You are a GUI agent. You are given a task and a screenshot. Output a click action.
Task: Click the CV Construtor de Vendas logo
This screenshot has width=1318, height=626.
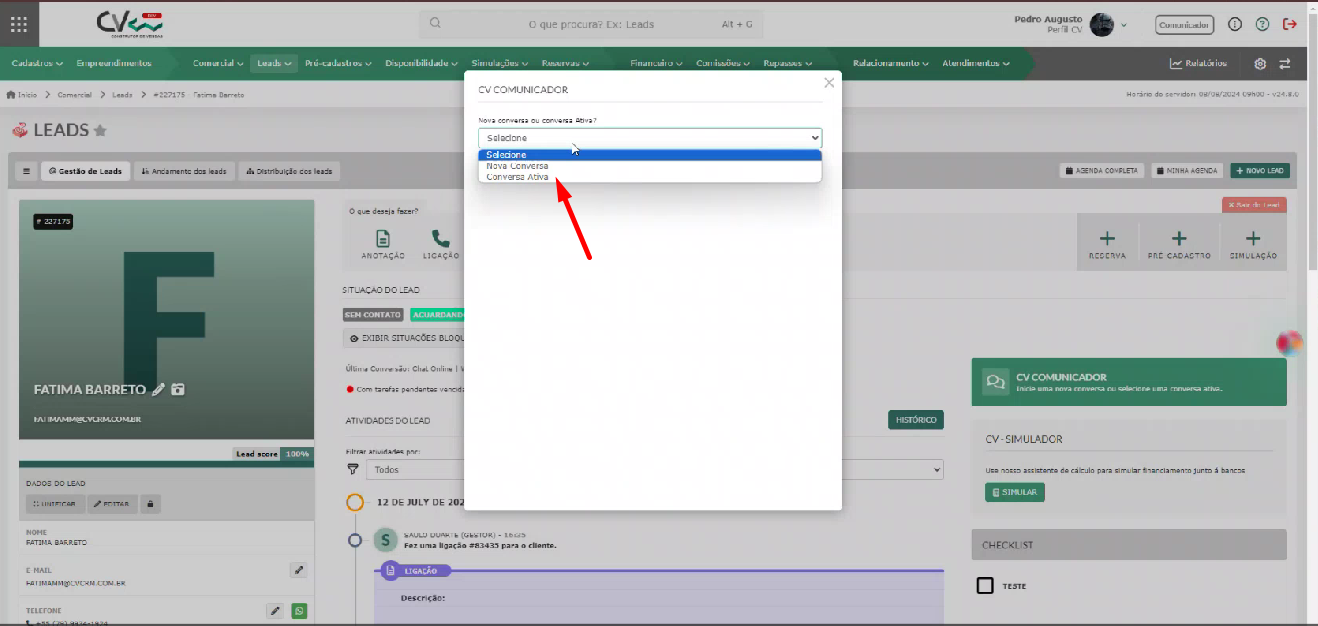pyautogui.click(x=130, y=24)
